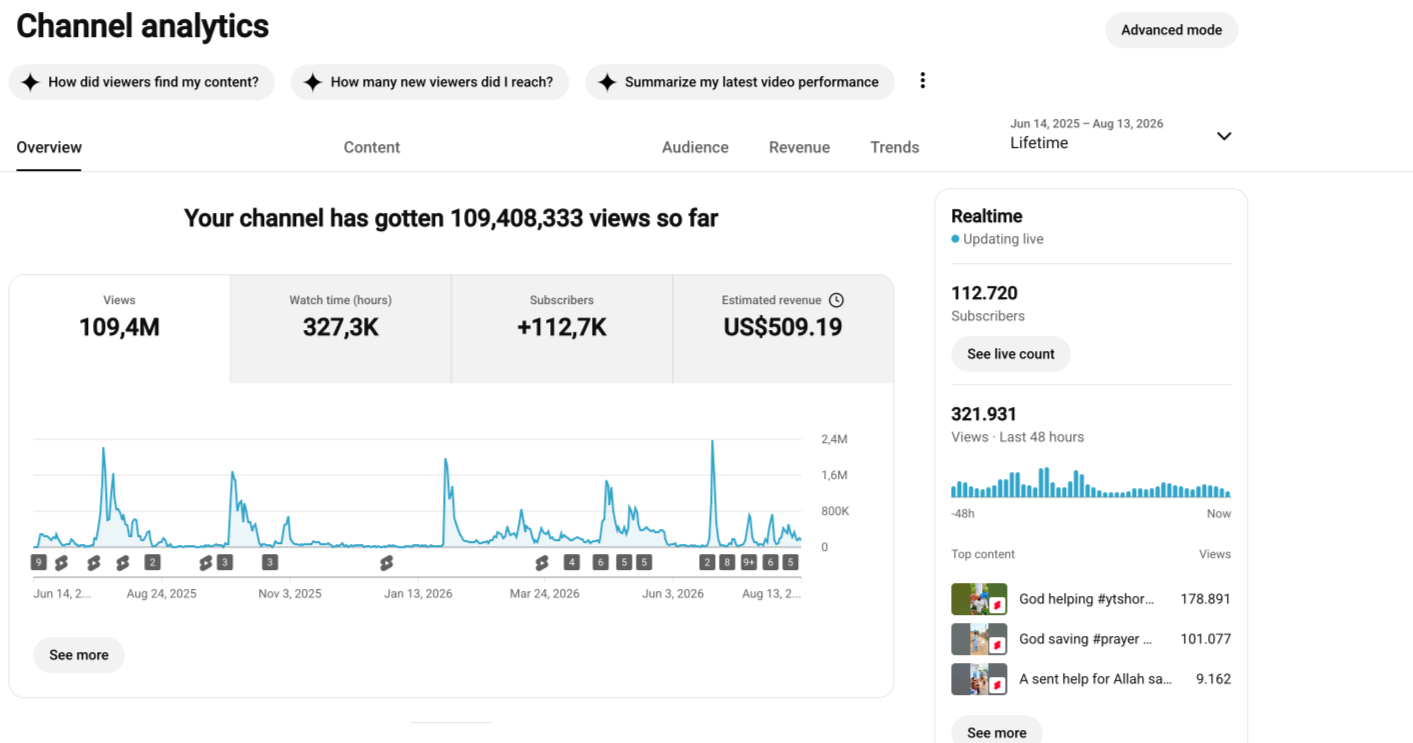1413x743 pixels.
Task: Select the Views metric card
Action: [119, 329]
